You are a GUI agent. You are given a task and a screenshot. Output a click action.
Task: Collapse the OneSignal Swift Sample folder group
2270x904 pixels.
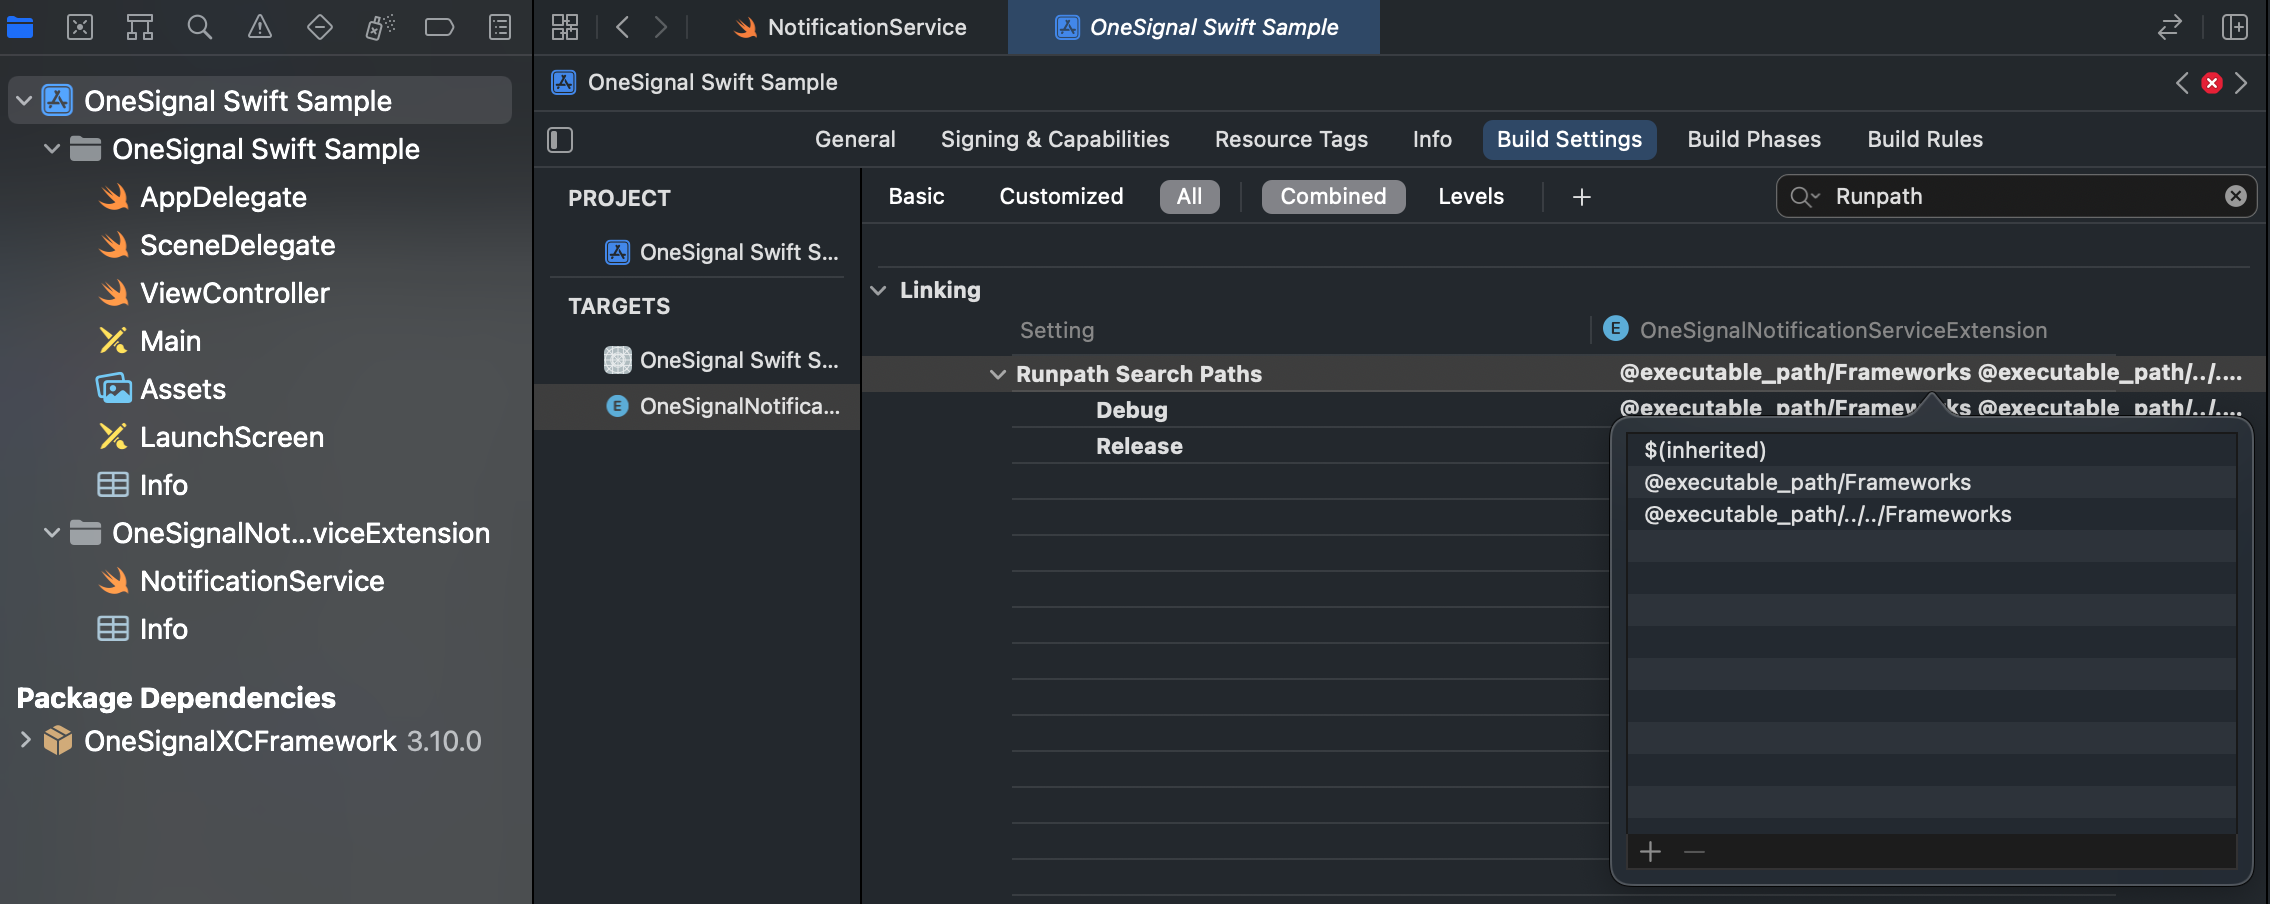[52, 149]
